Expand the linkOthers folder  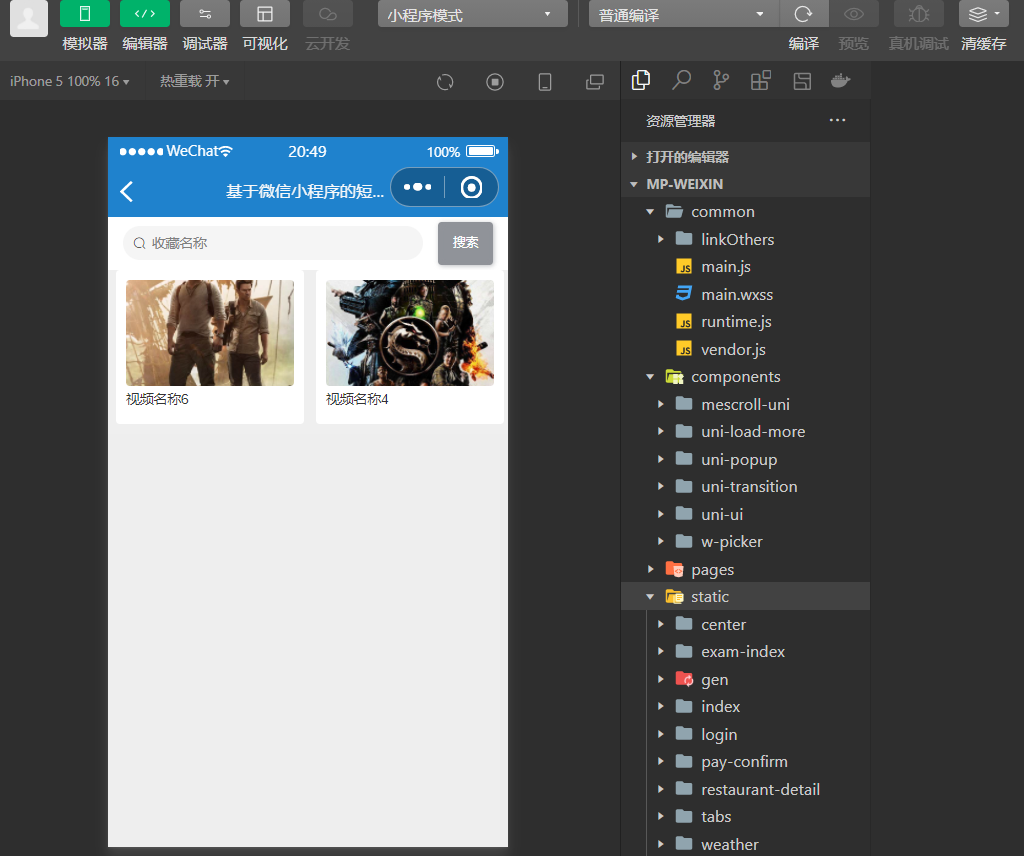(x=746, y=239)
